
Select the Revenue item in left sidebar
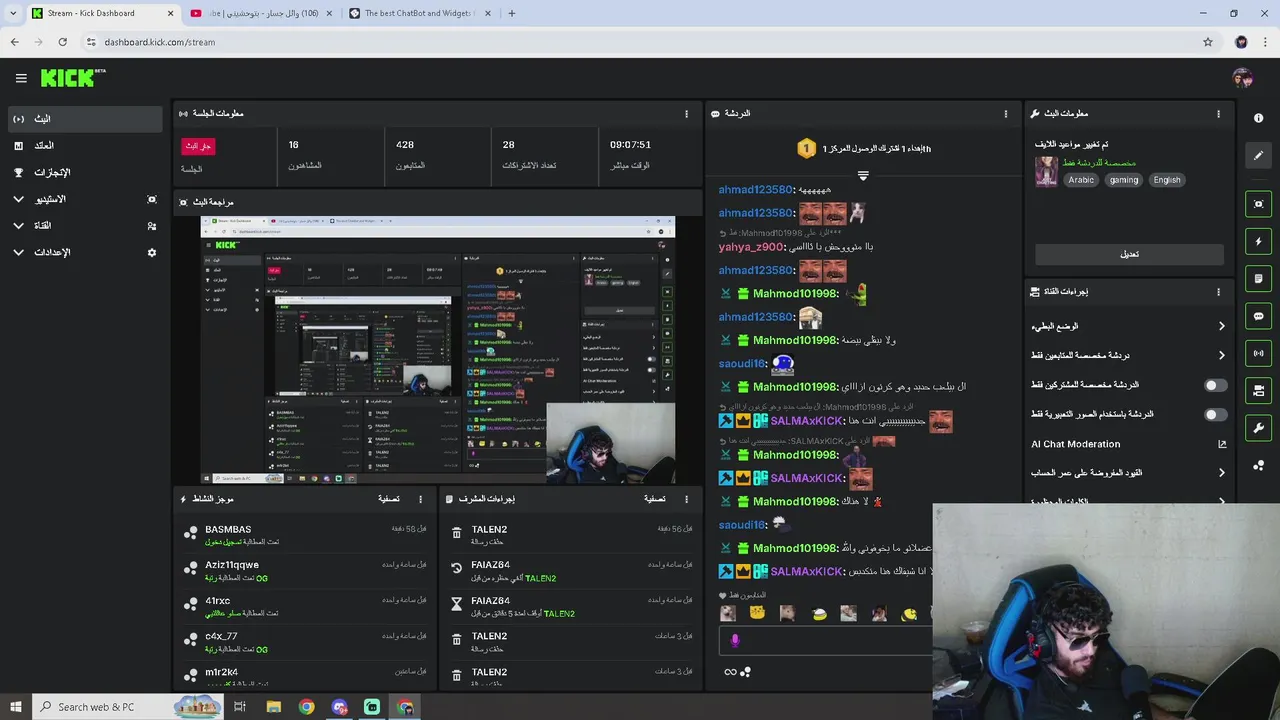(84, 146)
